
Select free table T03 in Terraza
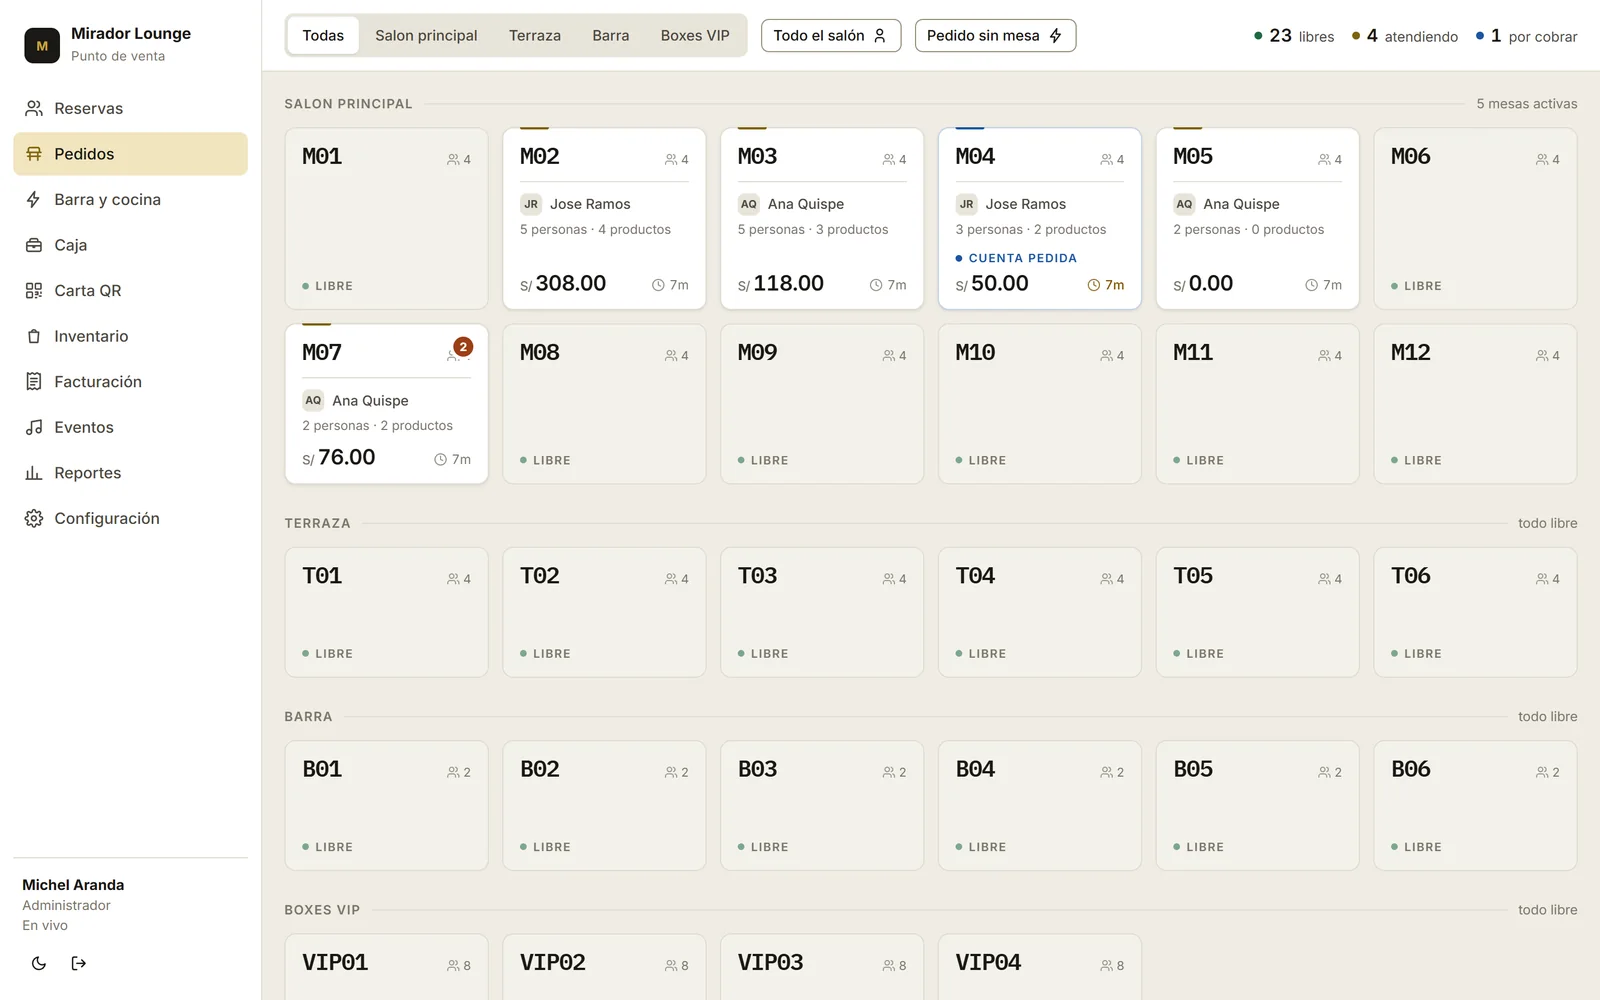click(822, 612)
